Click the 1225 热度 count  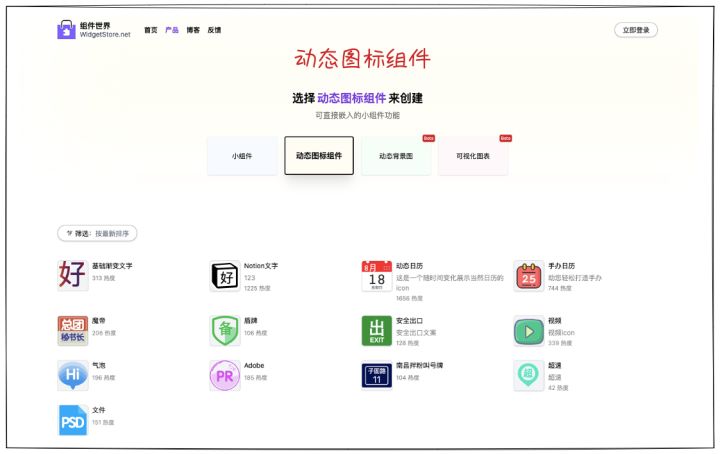pos(257,288)
